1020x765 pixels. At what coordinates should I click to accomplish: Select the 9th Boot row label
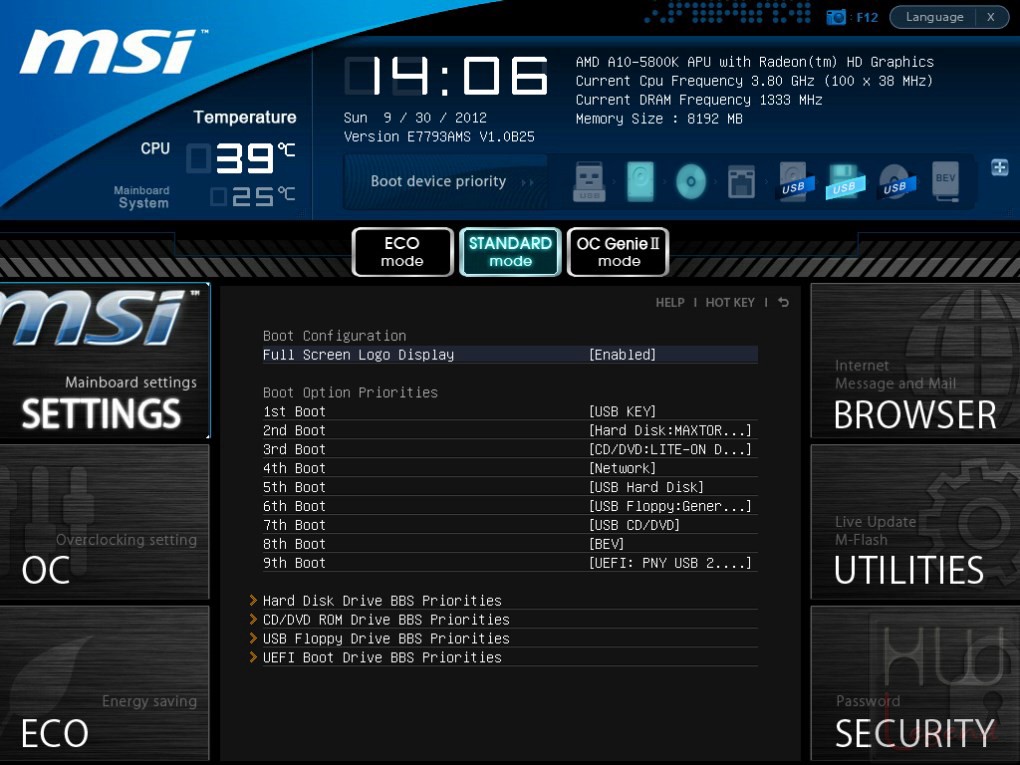294,563
